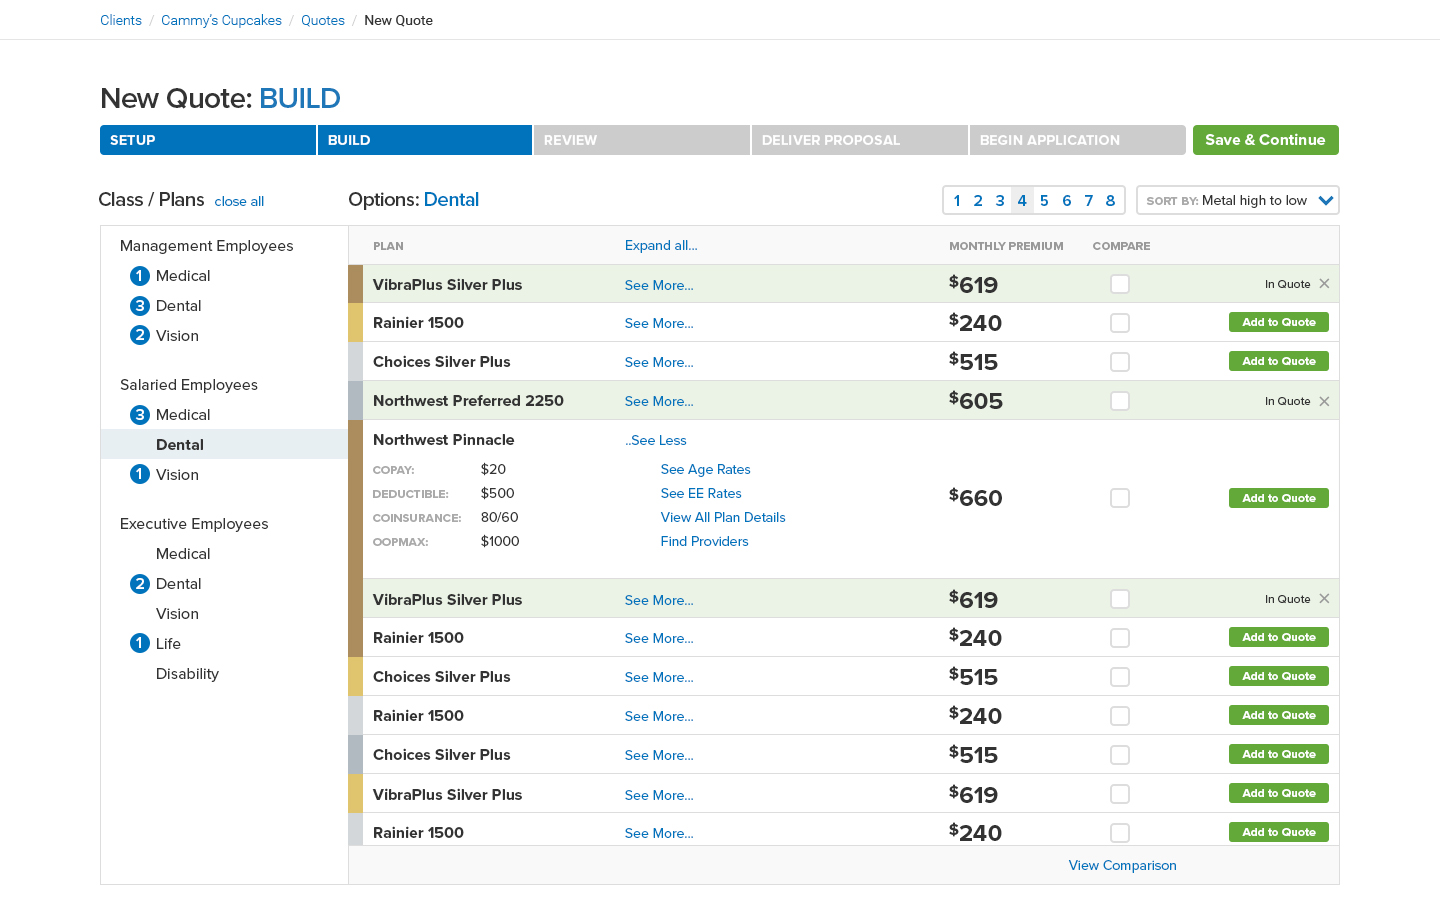Click the X beside the first VibraPlus Silver Plus
Image resolution: width=1440 pixels, height=900 pixels.
pos(1324,284)
